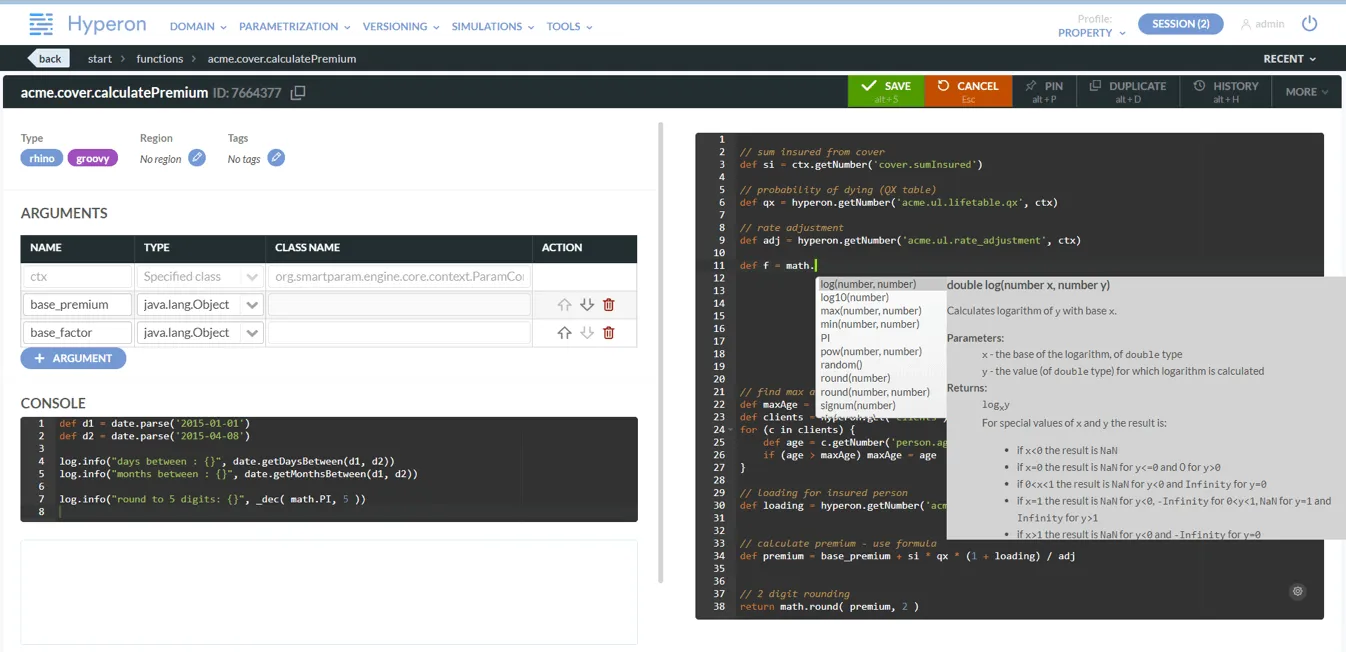Select pow(number, number) from autocomplete list
Image resolution: width=1346 pixels, height=652 pixels.
pos(871,351)
